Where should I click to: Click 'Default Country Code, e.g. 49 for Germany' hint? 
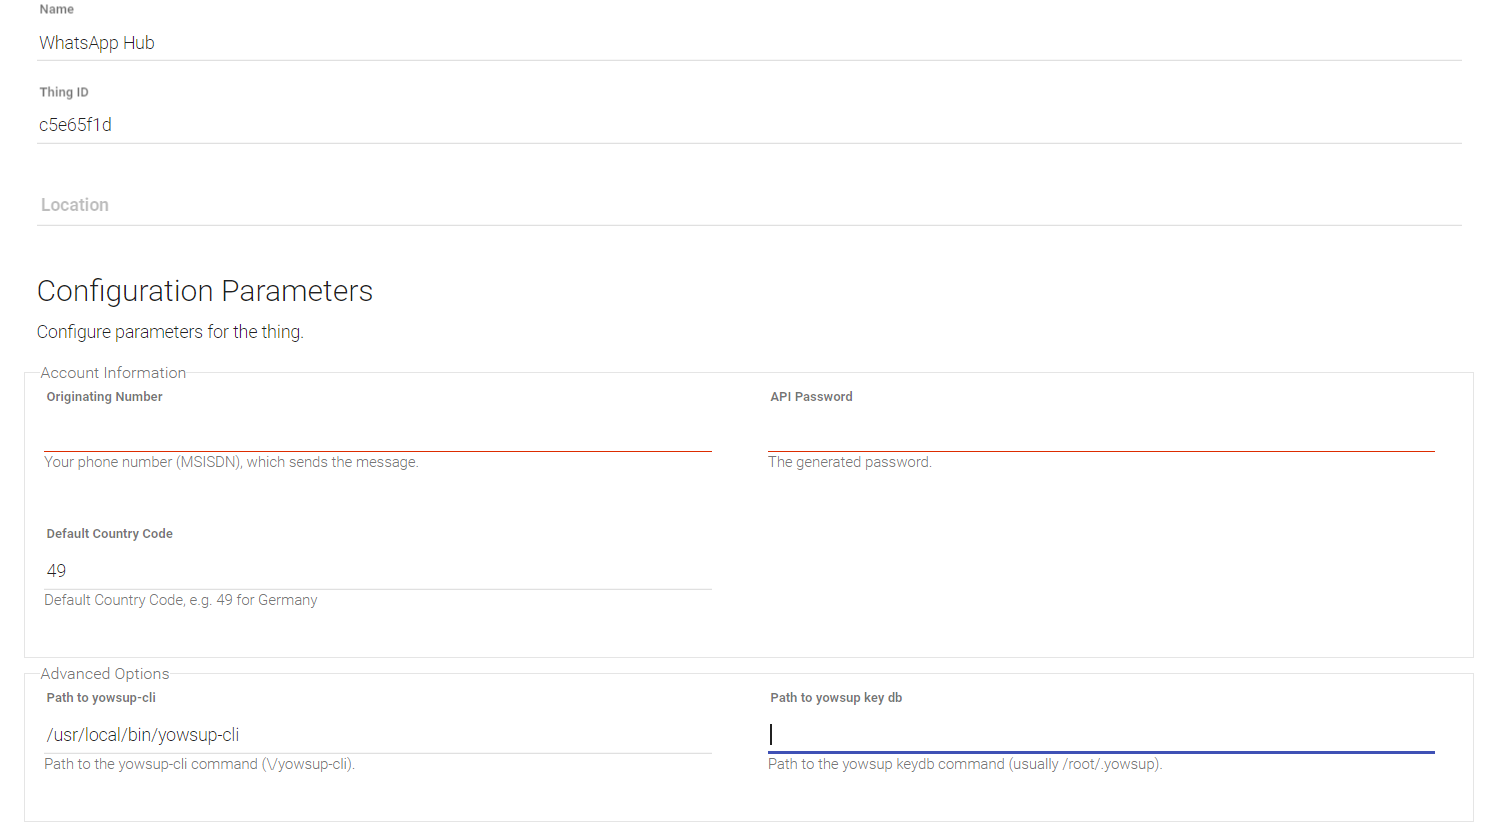pos(181,600)
